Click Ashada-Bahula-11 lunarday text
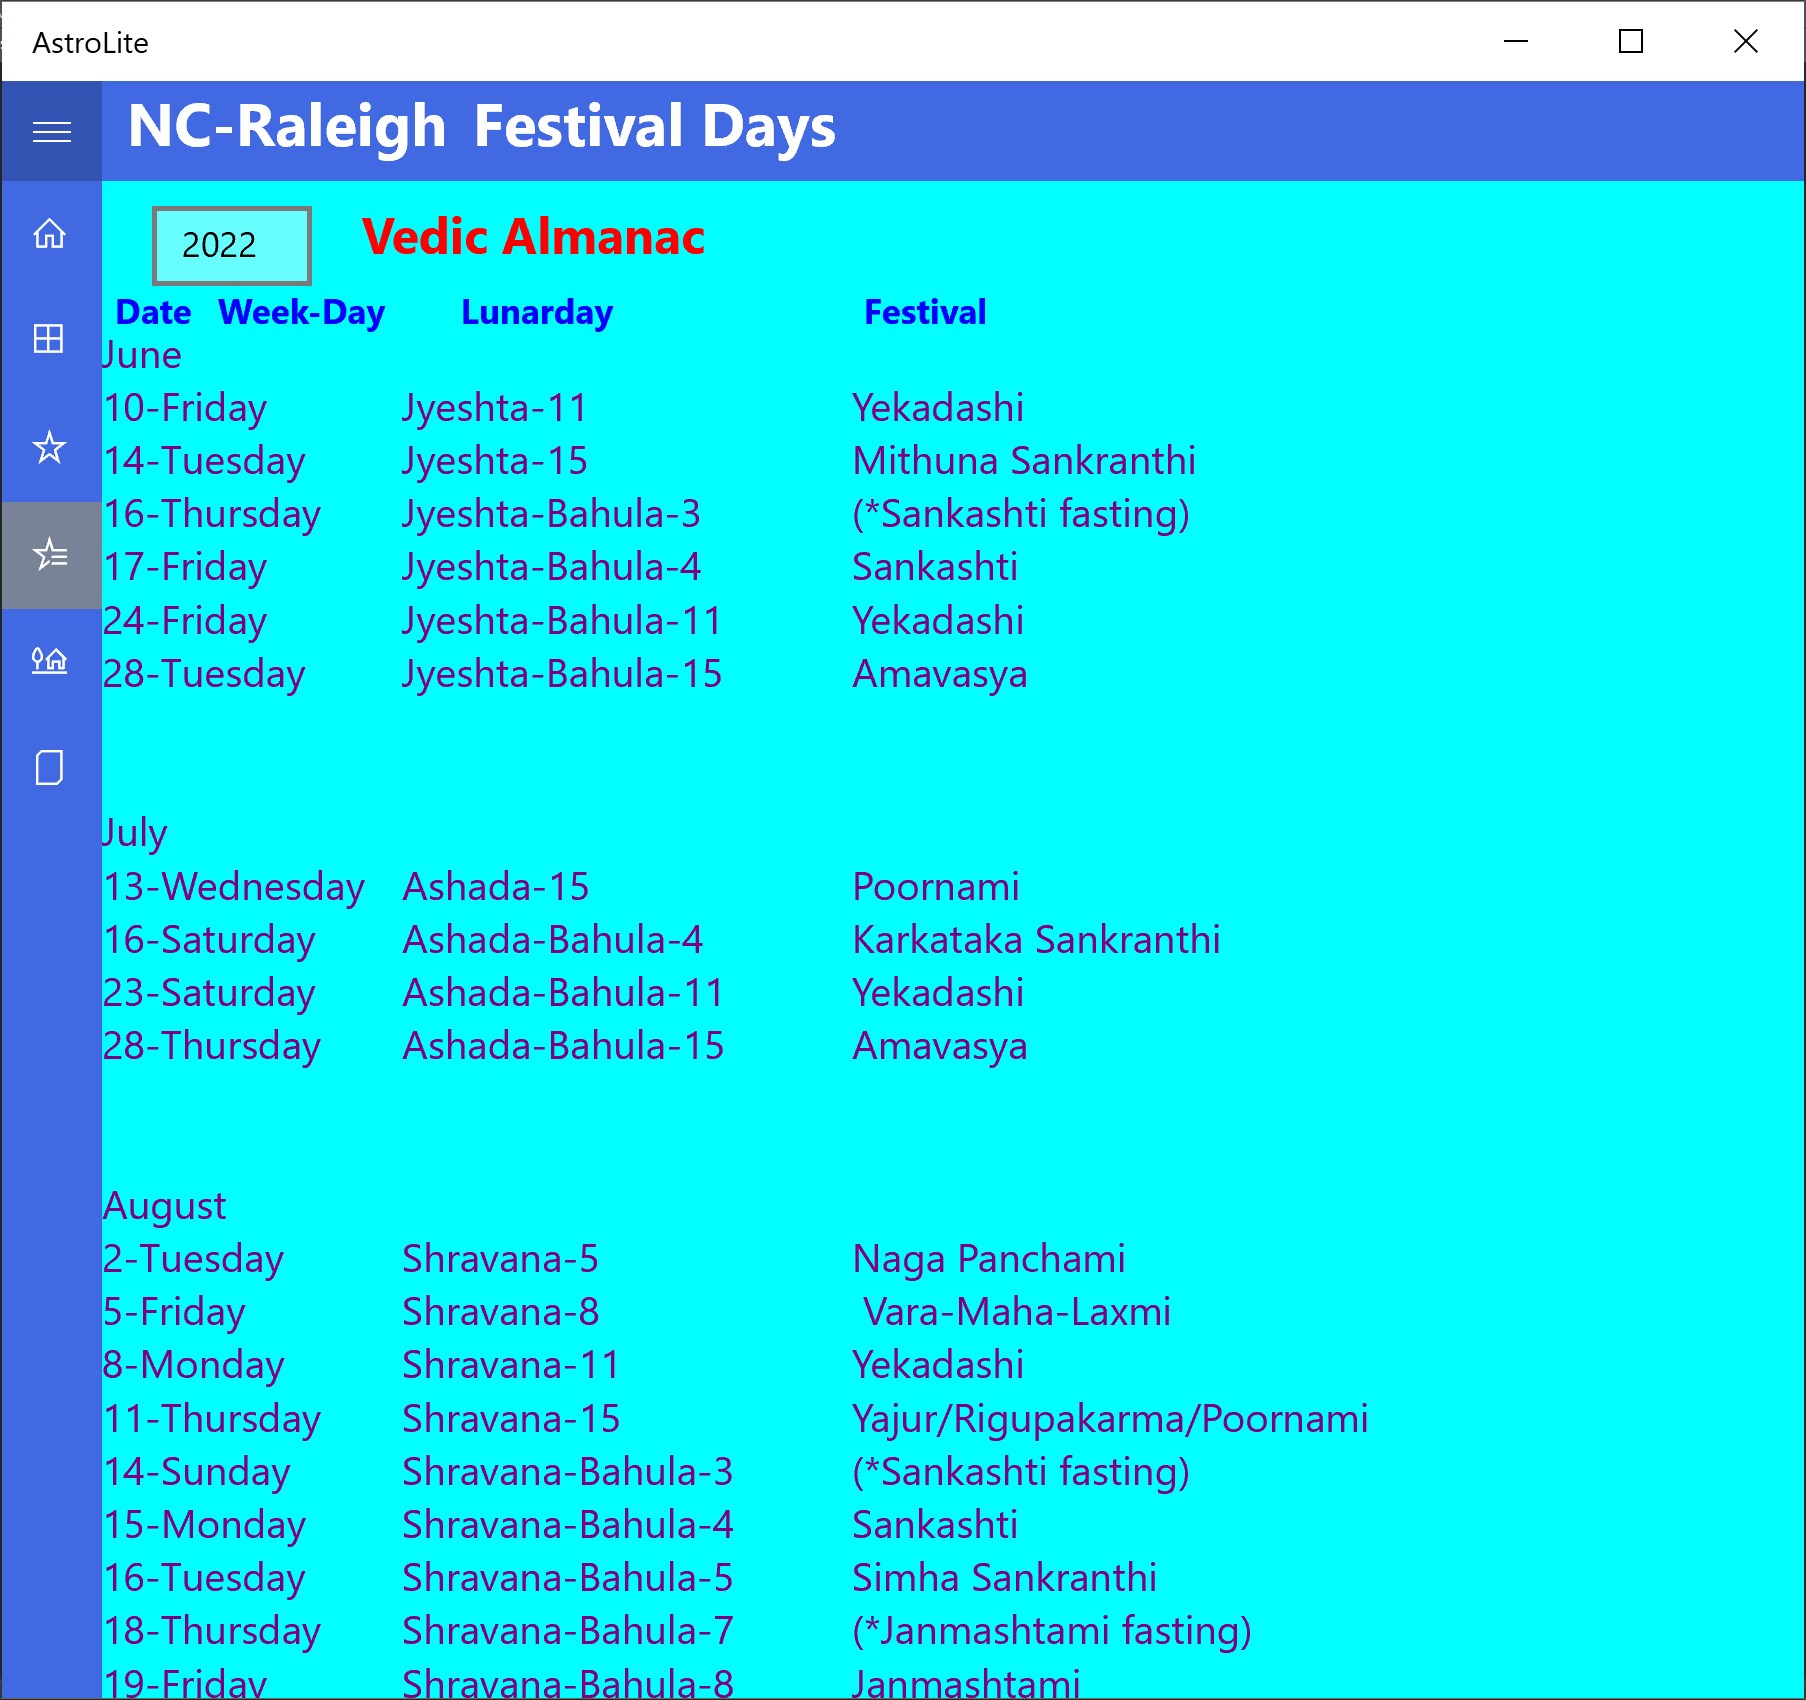 (563, 993)
